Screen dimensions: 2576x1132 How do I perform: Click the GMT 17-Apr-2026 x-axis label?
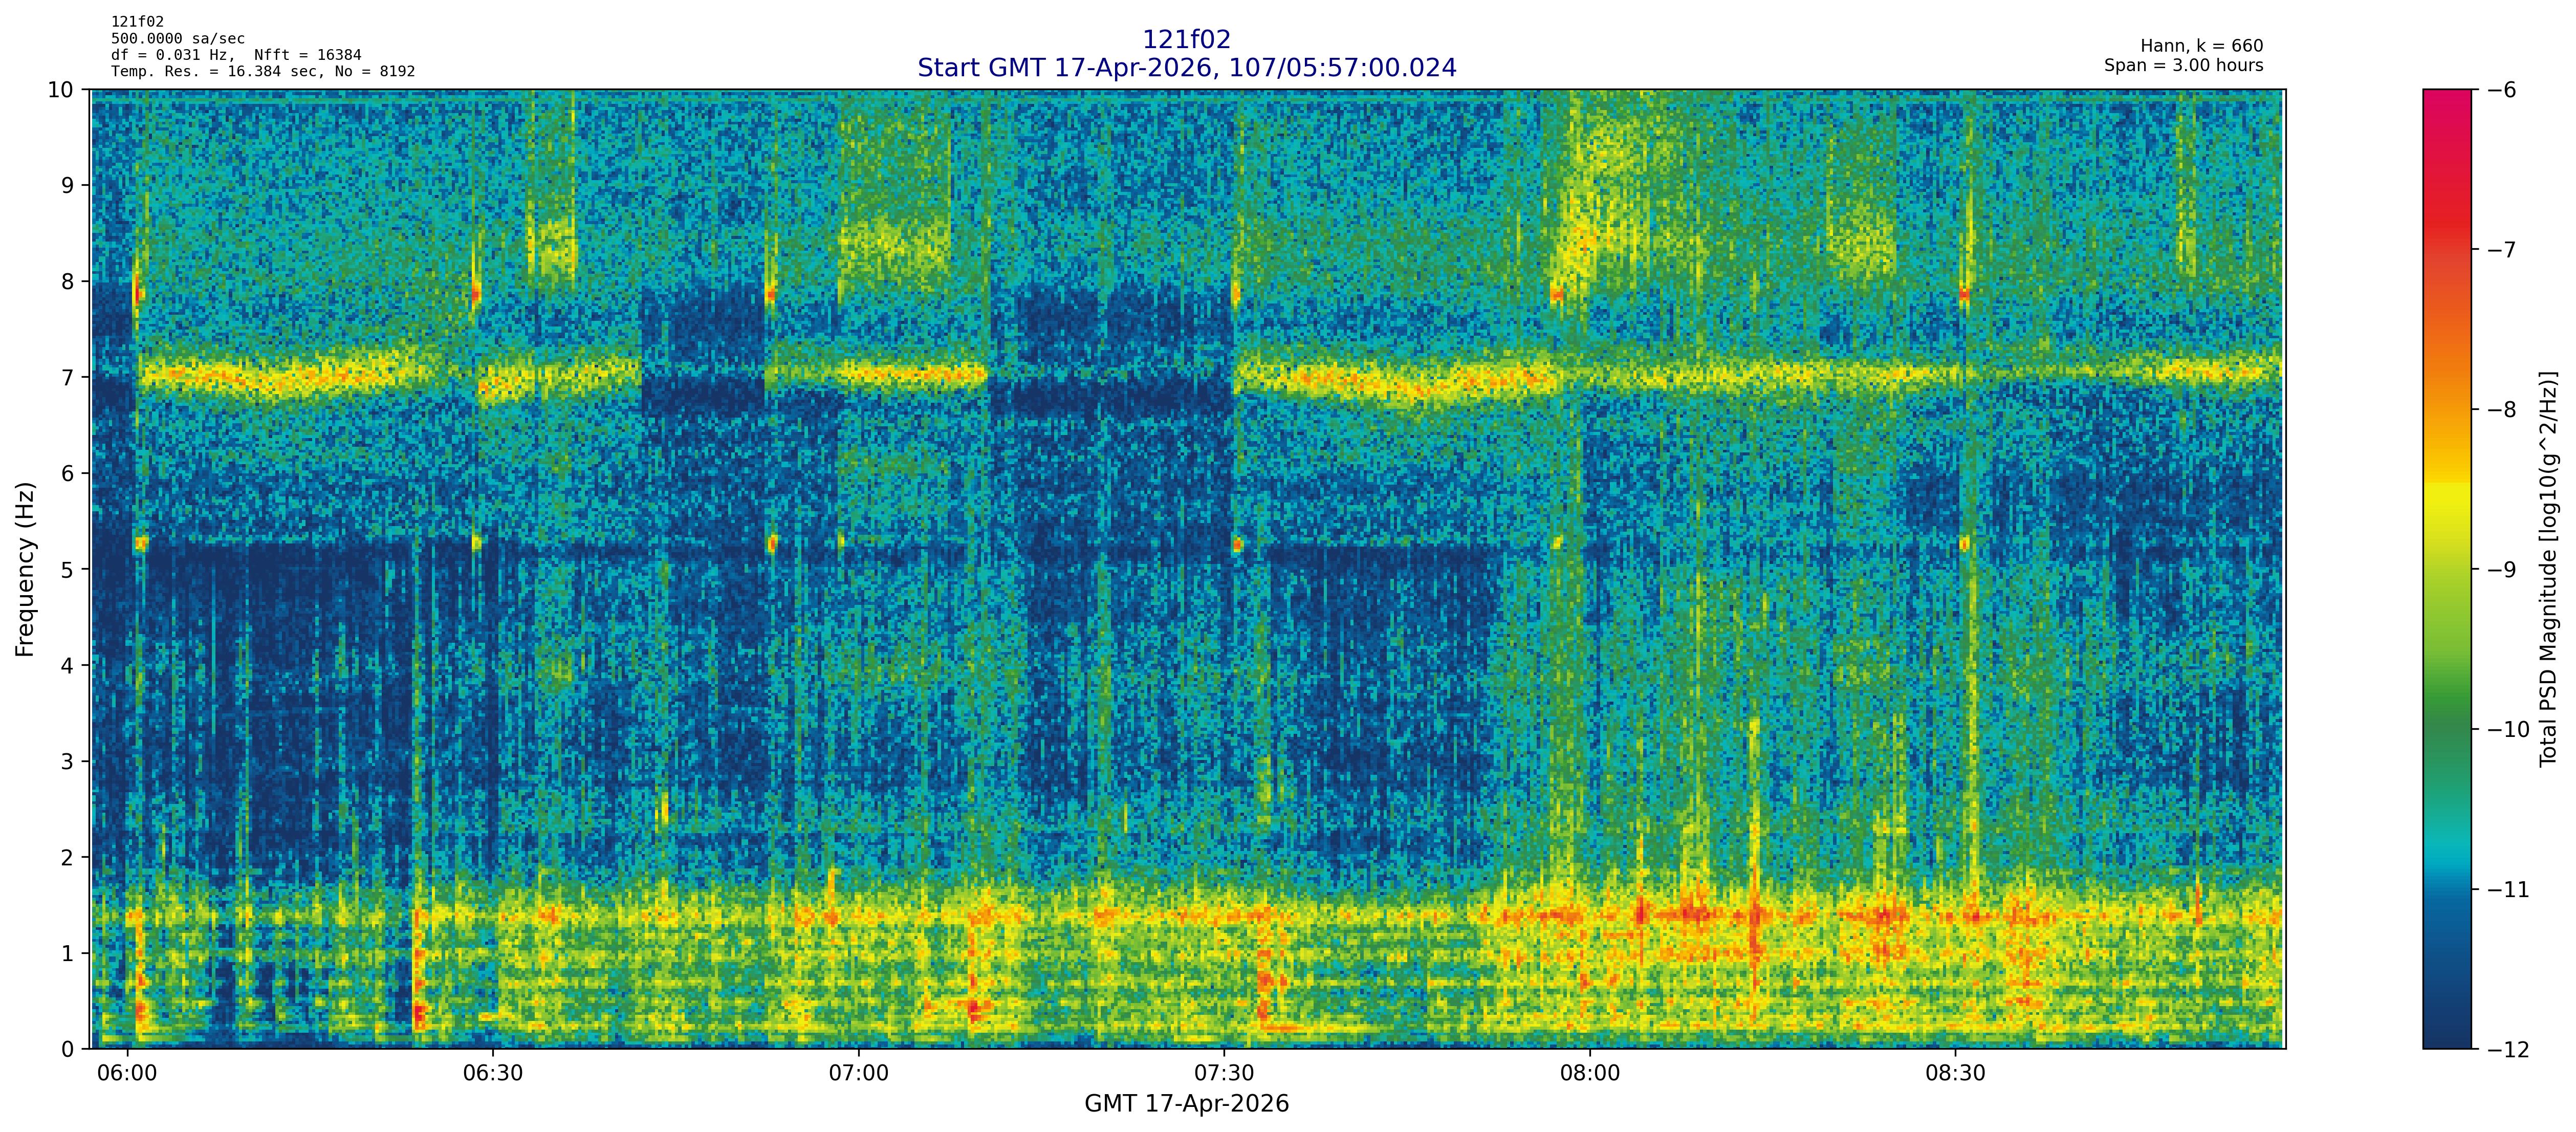(x=1186, y=1104)
